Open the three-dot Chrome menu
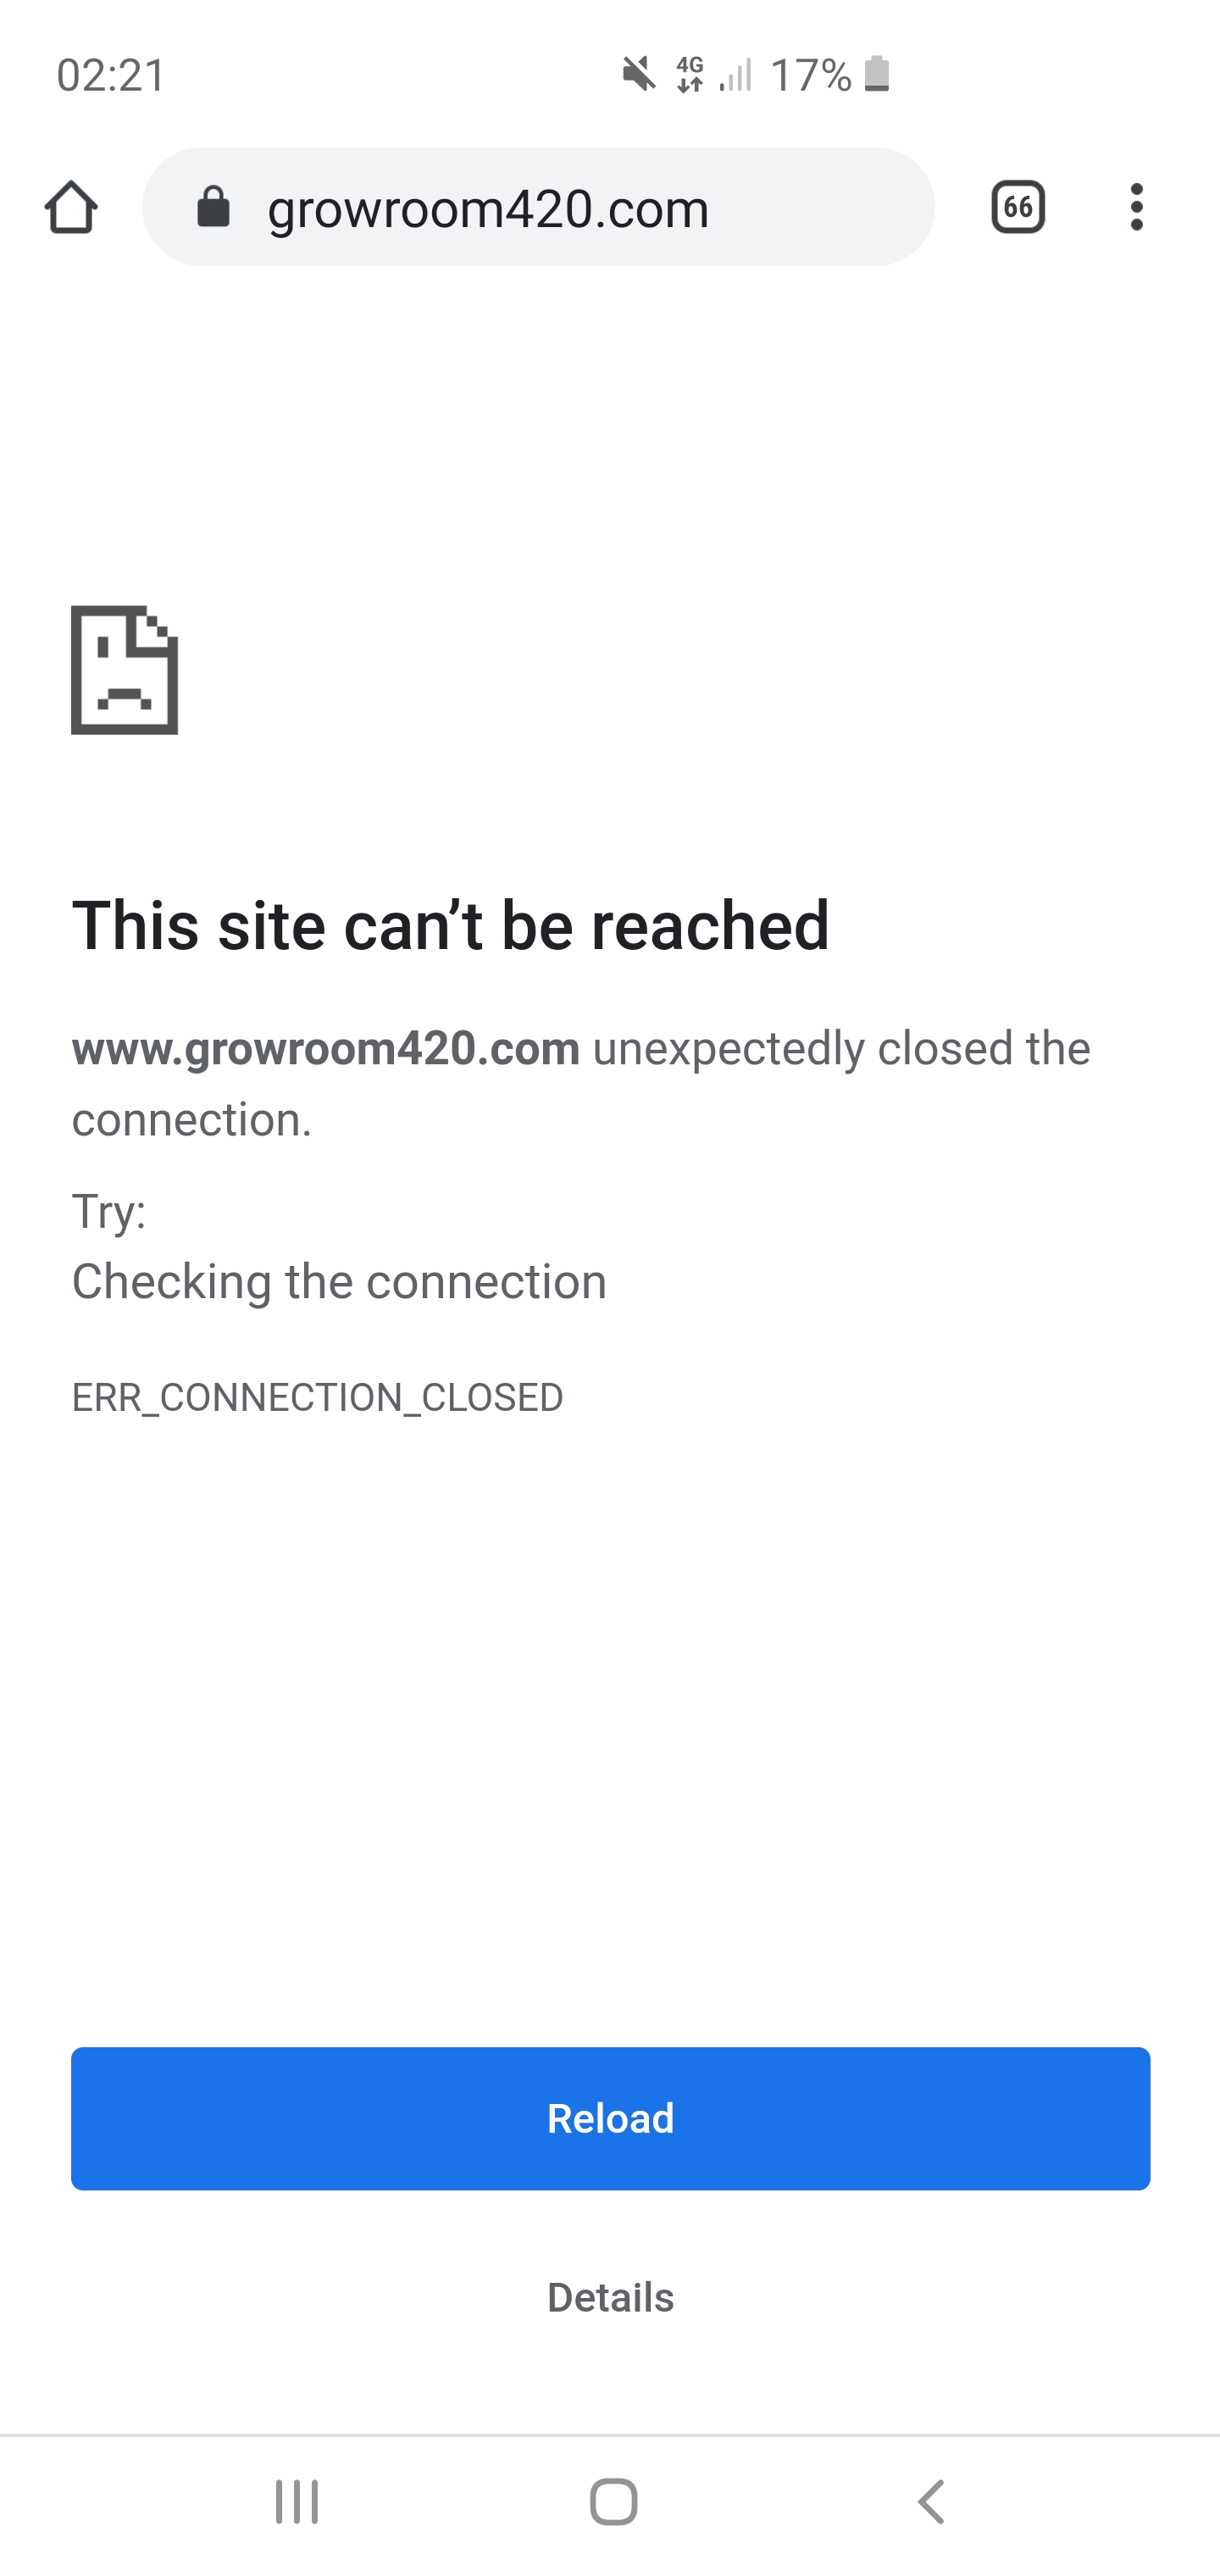Image resolution: width=1220 pixels, height=2576 pixels. [1136, 207]
